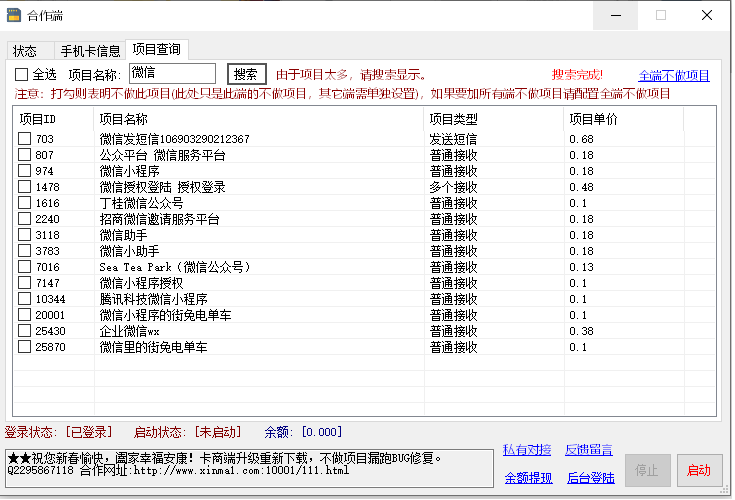Open the 全端不做项目 link
Image resolution: width=735 pixels, height=500 pixels.
click(674, 75)
